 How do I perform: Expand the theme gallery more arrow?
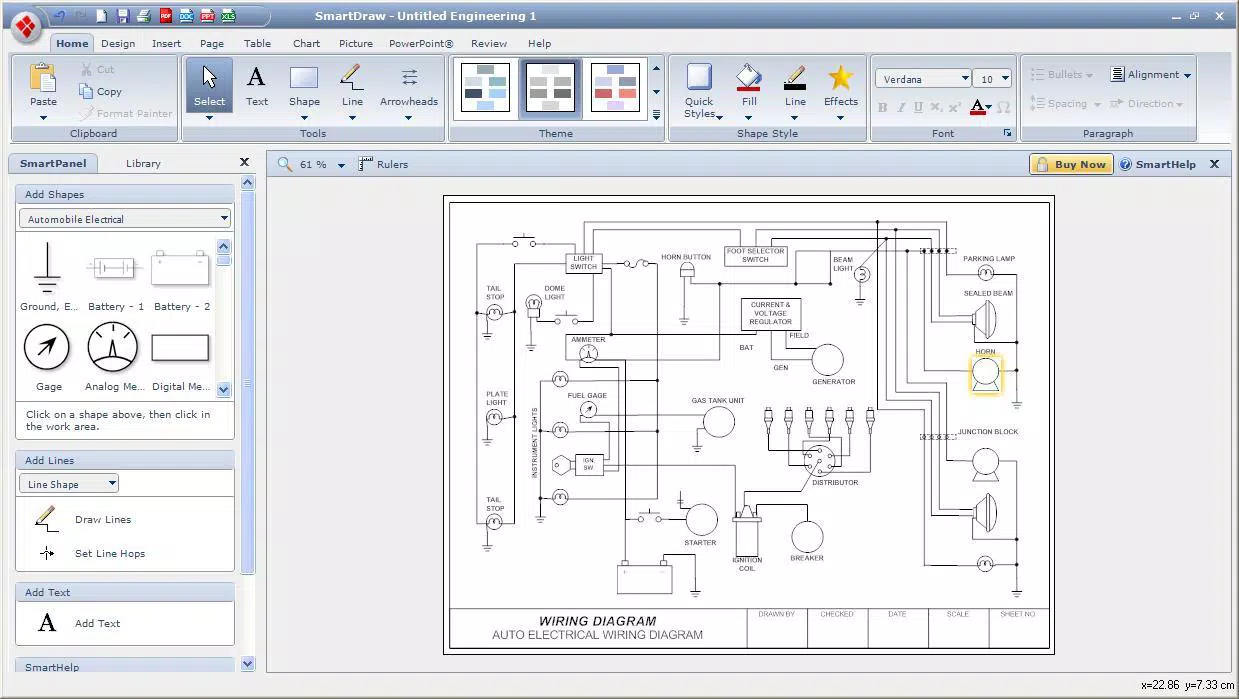[x=657, y=115]
